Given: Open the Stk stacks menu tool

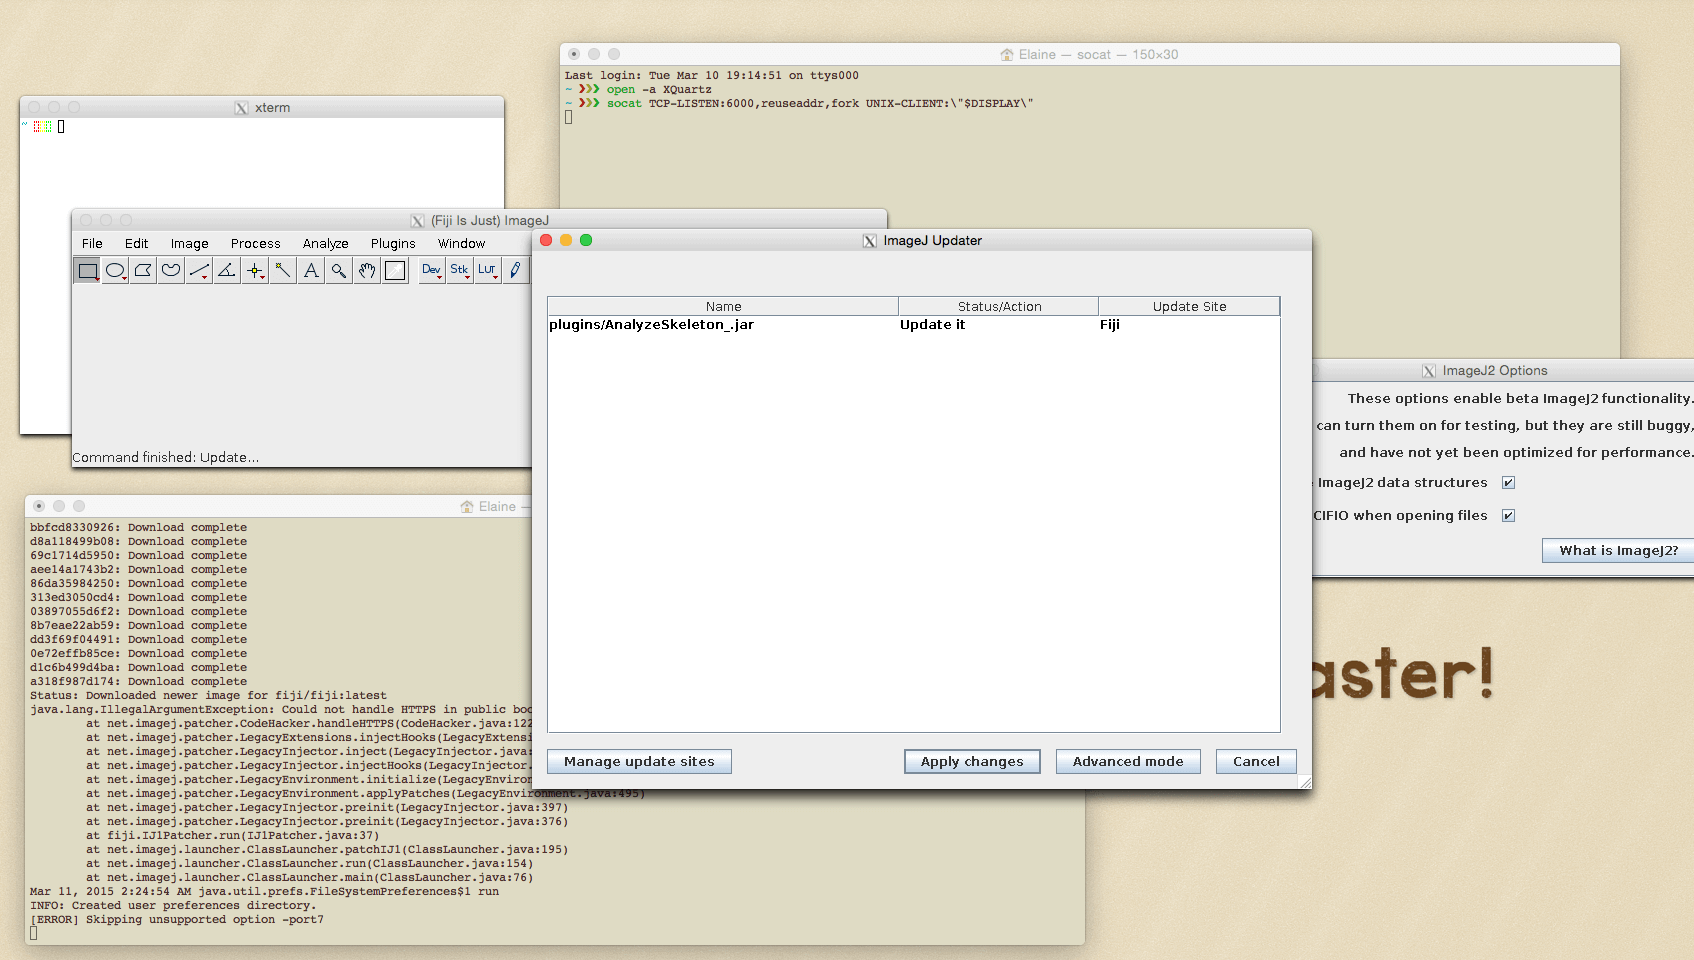Looking at the screenshot, I should [x=460, y=270].
